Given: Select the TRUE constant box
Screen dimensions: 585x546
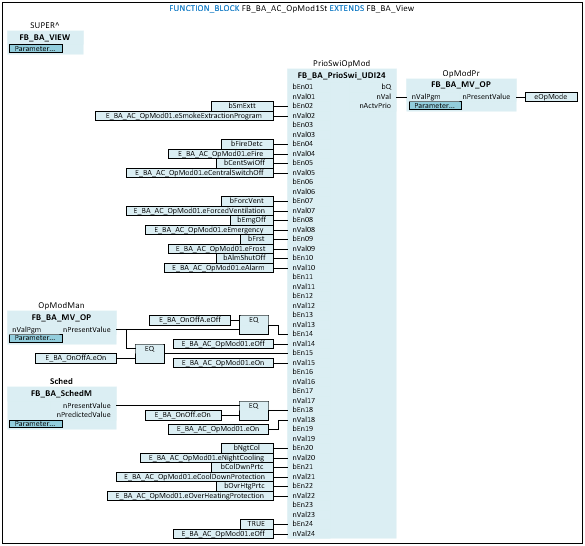Looking at the screenshot, I should [257, 524].
